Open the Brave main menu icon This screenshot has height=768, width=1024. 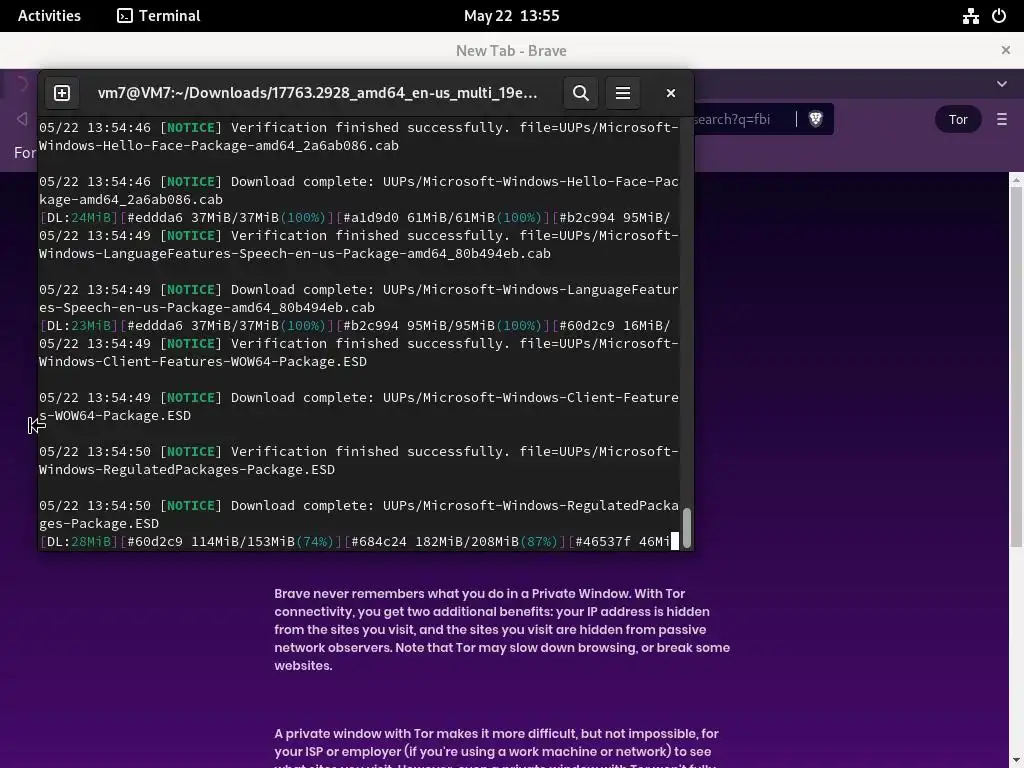pos(1002,120)
